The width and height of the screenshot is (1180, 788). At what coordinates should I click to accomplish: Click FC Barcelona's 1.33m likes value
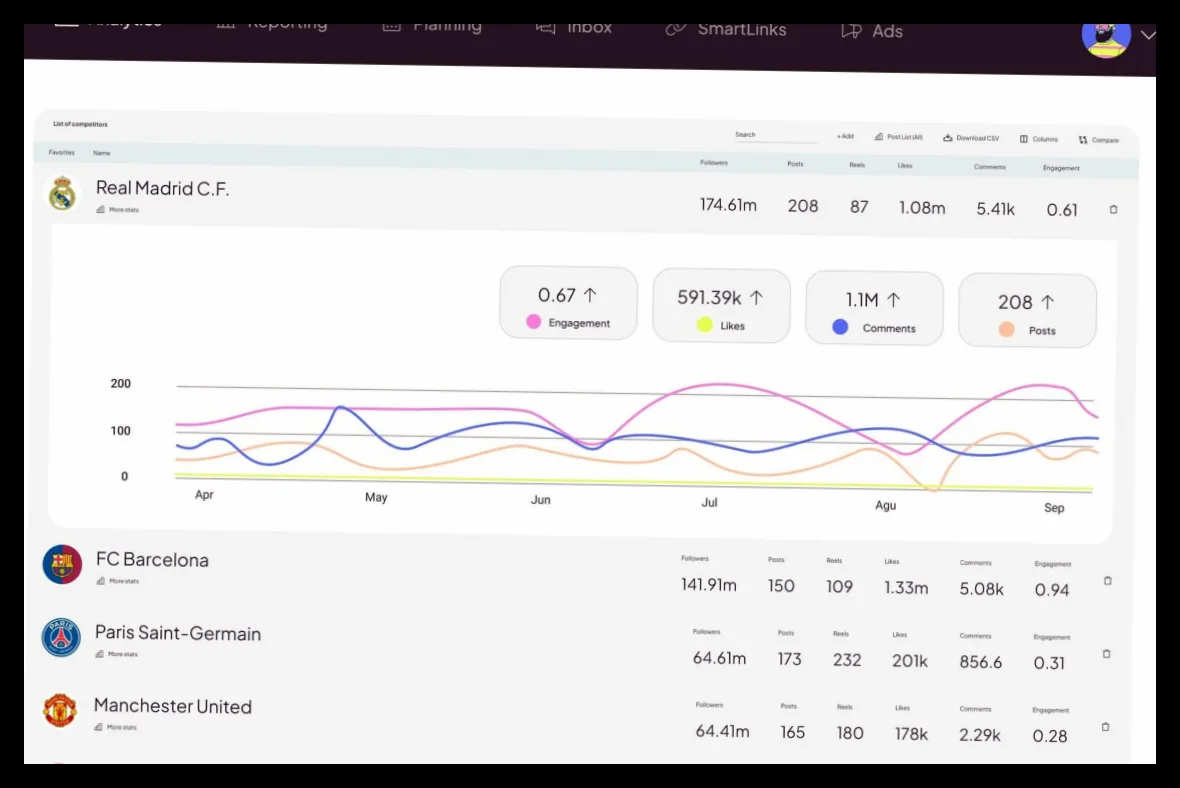point(906,588)
